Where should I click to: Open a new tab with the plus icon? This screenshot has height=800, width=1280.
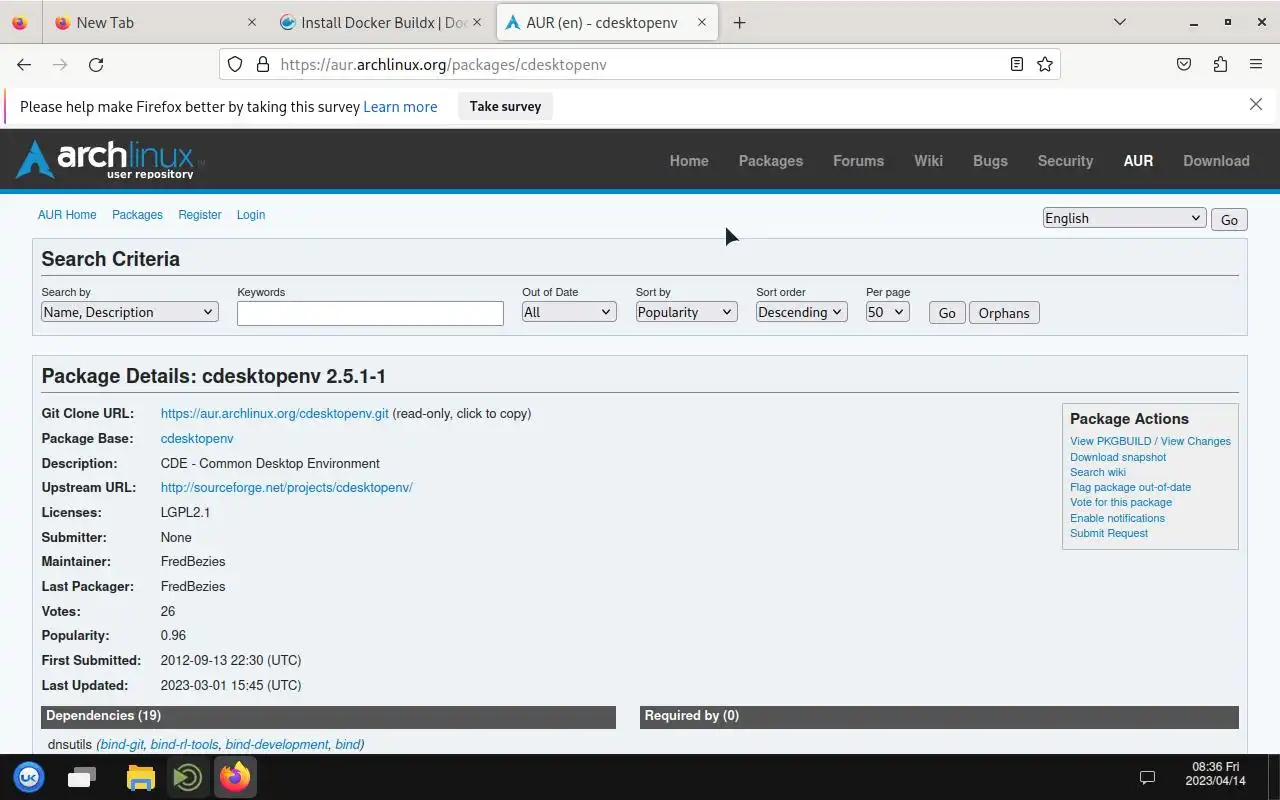coord(739,22)
